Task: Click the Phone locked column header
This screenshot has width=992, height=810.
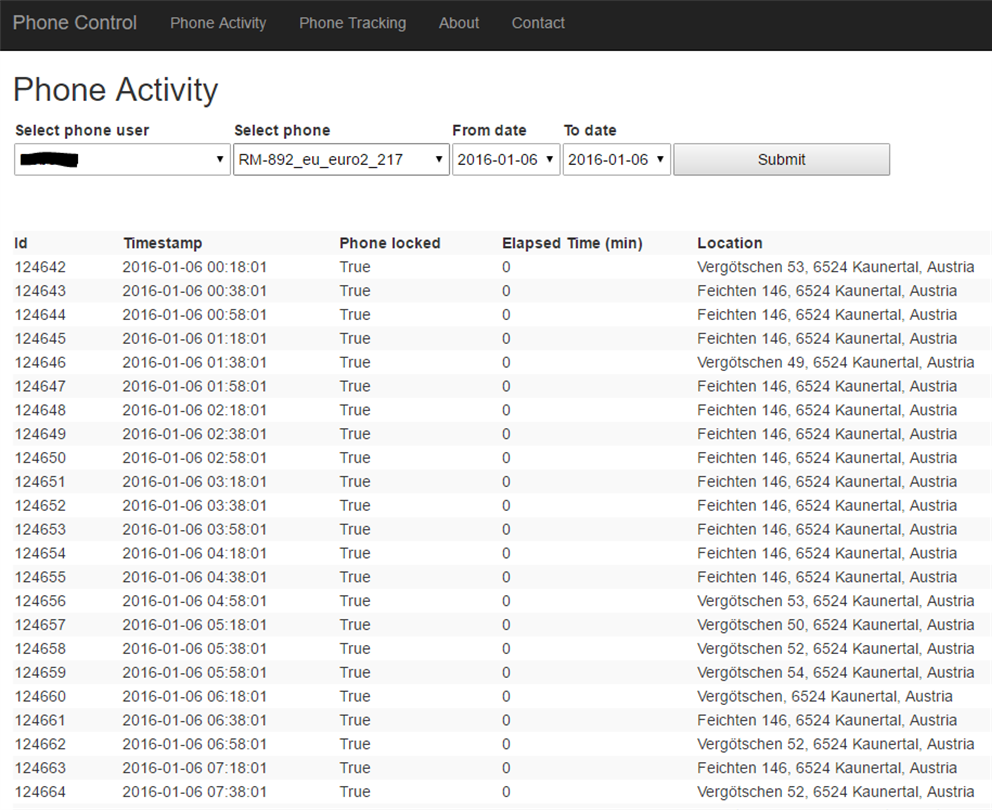Action: pos(390,243)
